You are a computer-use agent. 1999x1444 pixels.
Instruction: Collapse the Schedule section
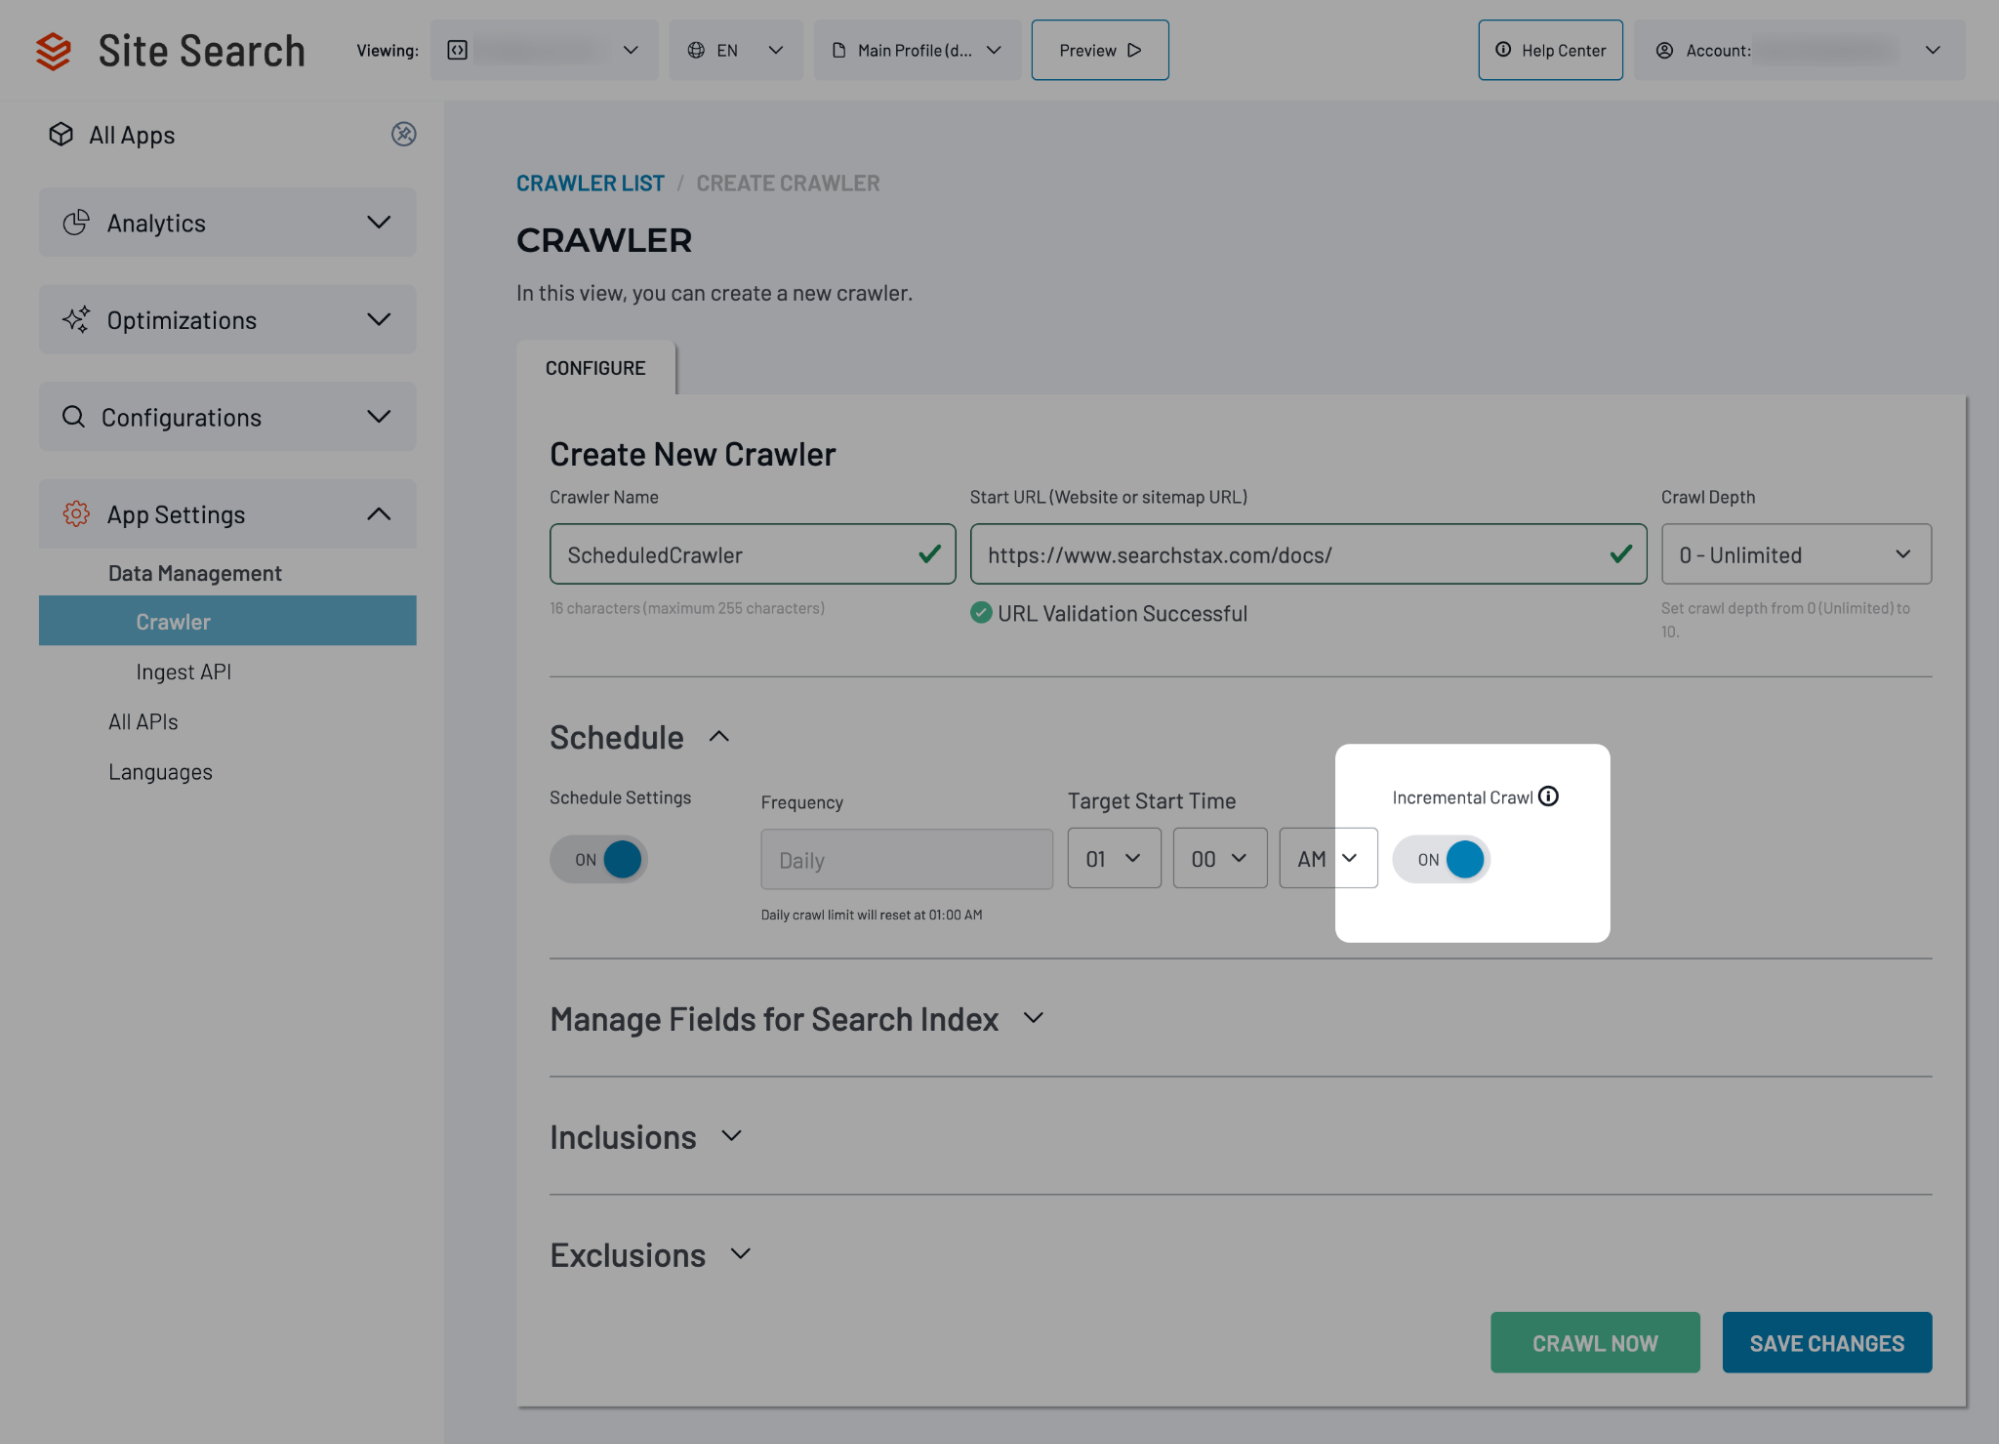719,737
